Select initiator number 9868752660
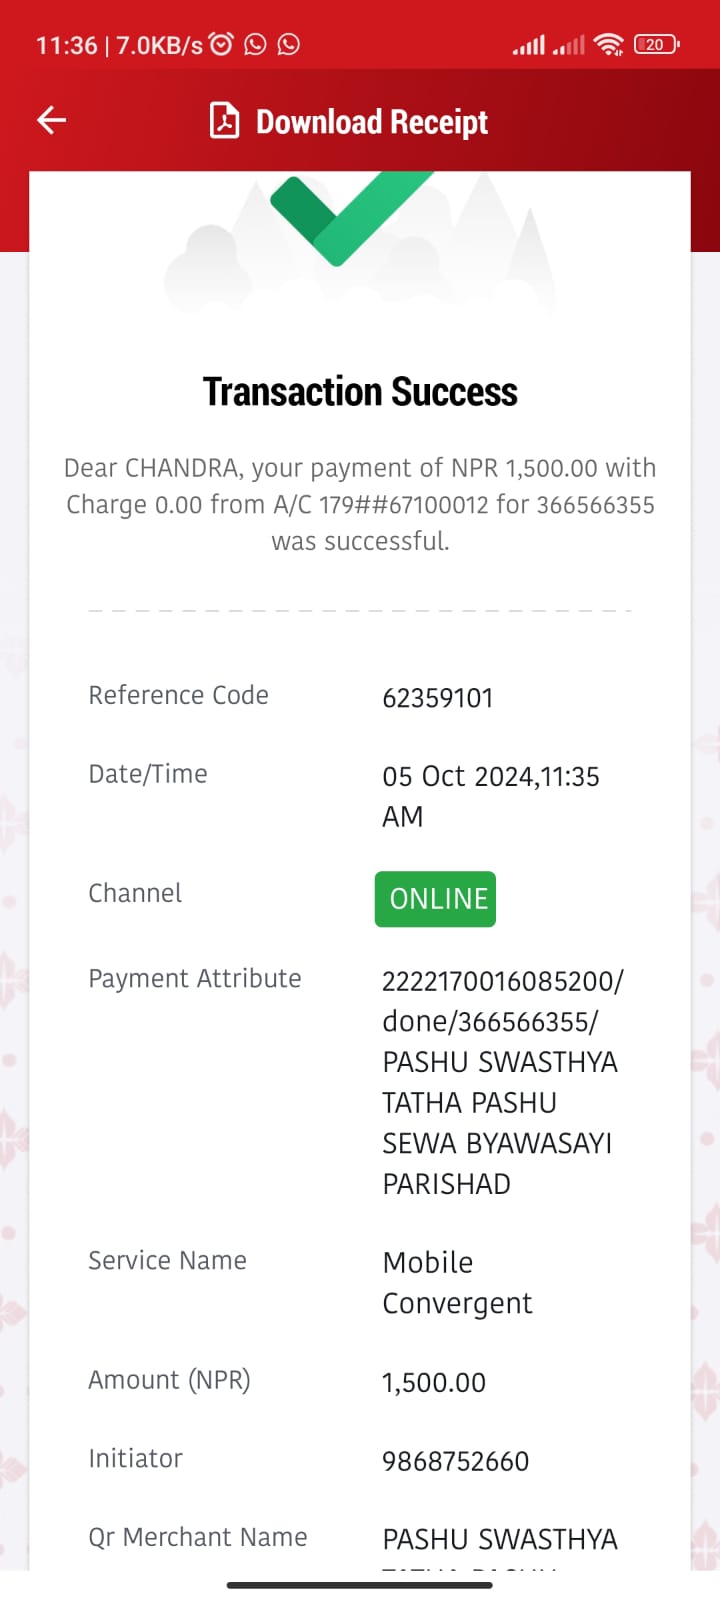Viewport: 720px width, 1600px height. [x=455, y=1461]
